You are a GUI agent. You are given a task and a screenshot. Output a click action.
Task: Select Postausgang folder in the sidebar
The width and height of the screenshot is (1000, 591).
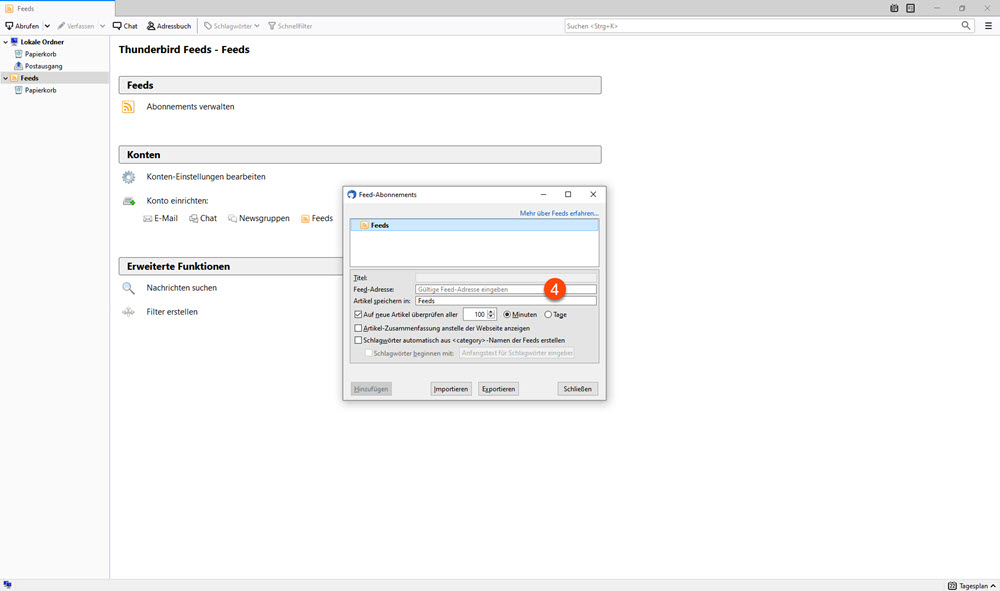43,66
